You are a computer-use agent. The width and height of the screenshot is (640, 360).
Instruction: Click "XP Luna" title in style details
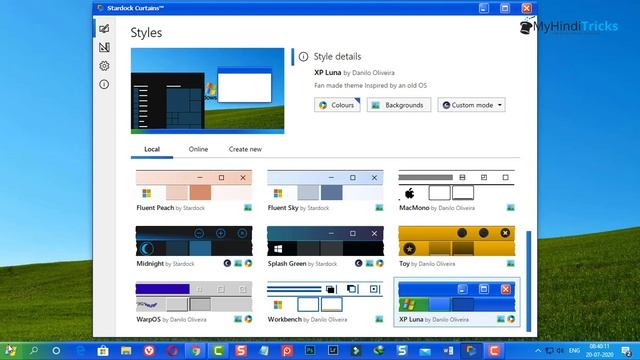click(x=328, y=73)
